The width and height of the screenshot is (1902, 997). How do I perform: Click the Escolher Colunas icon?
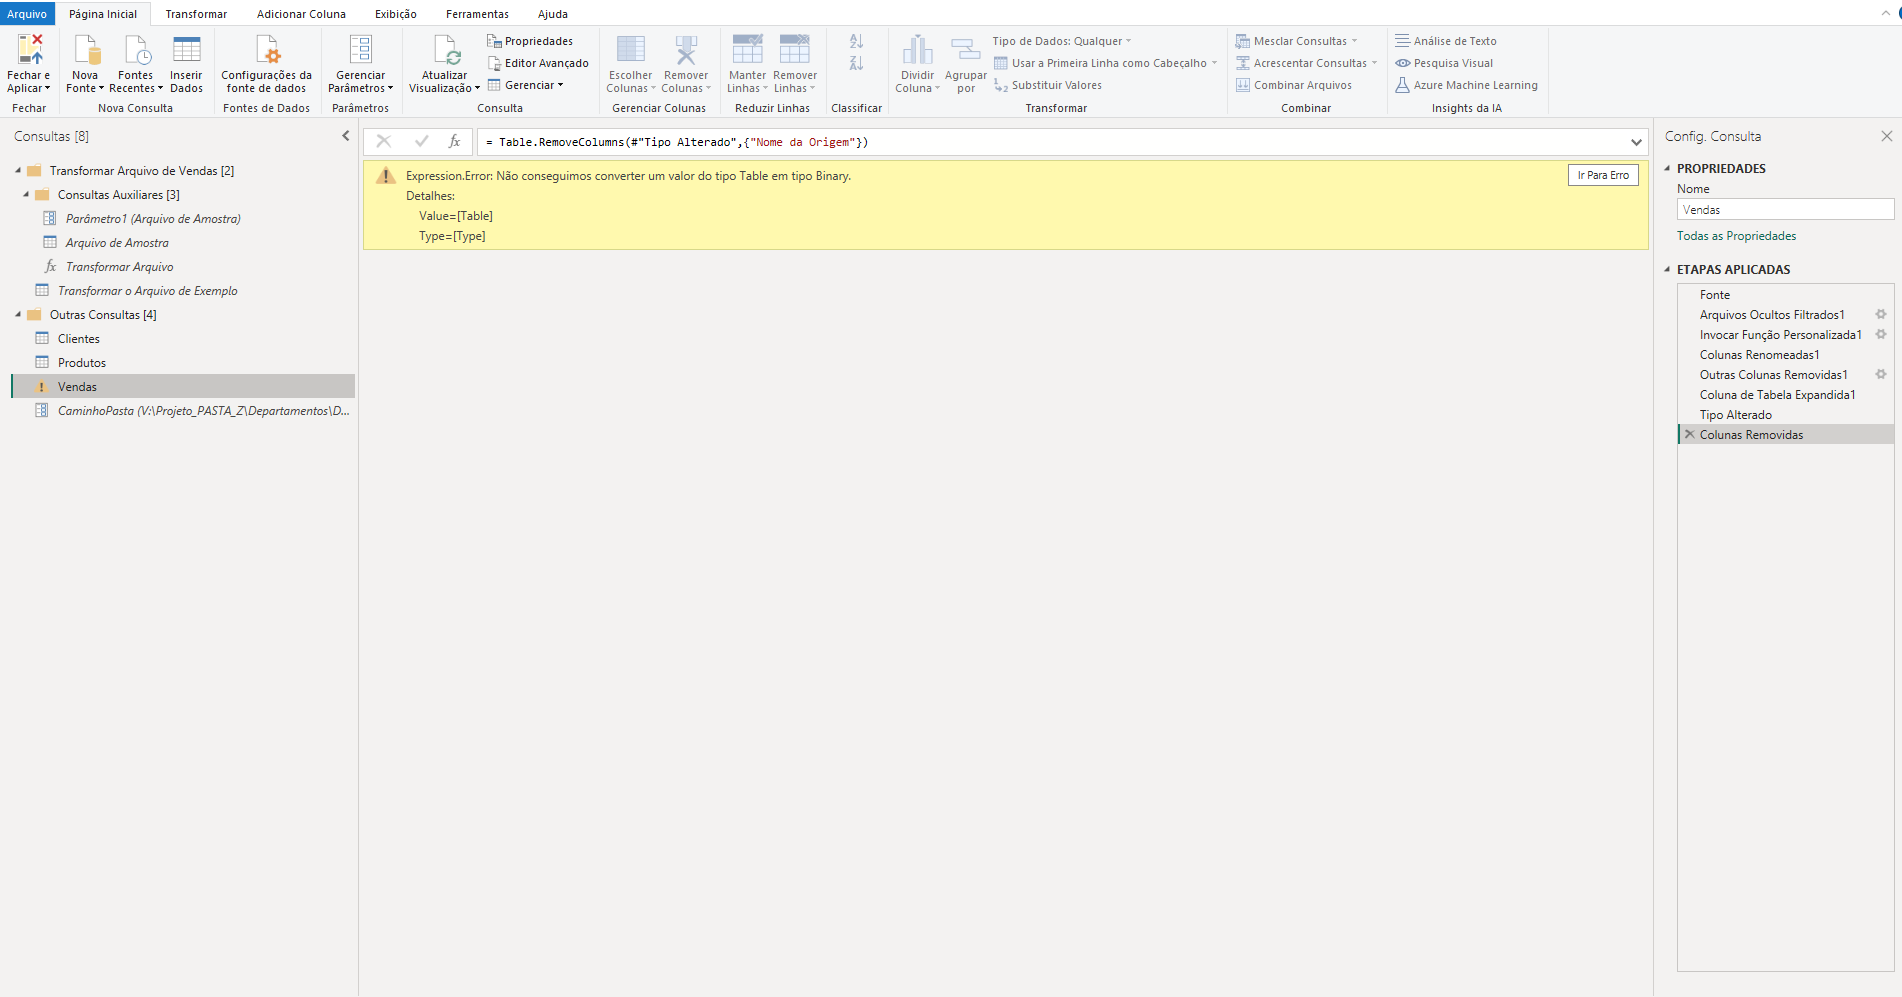(631, 49)
